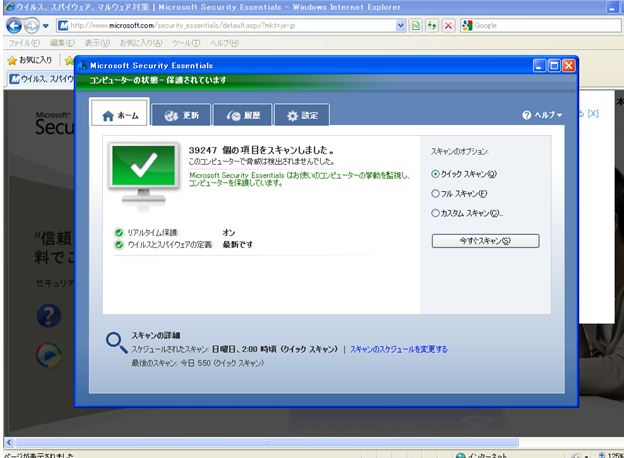
Task: Click the blue question mark icon on webpage
Action: coord(49,316)
